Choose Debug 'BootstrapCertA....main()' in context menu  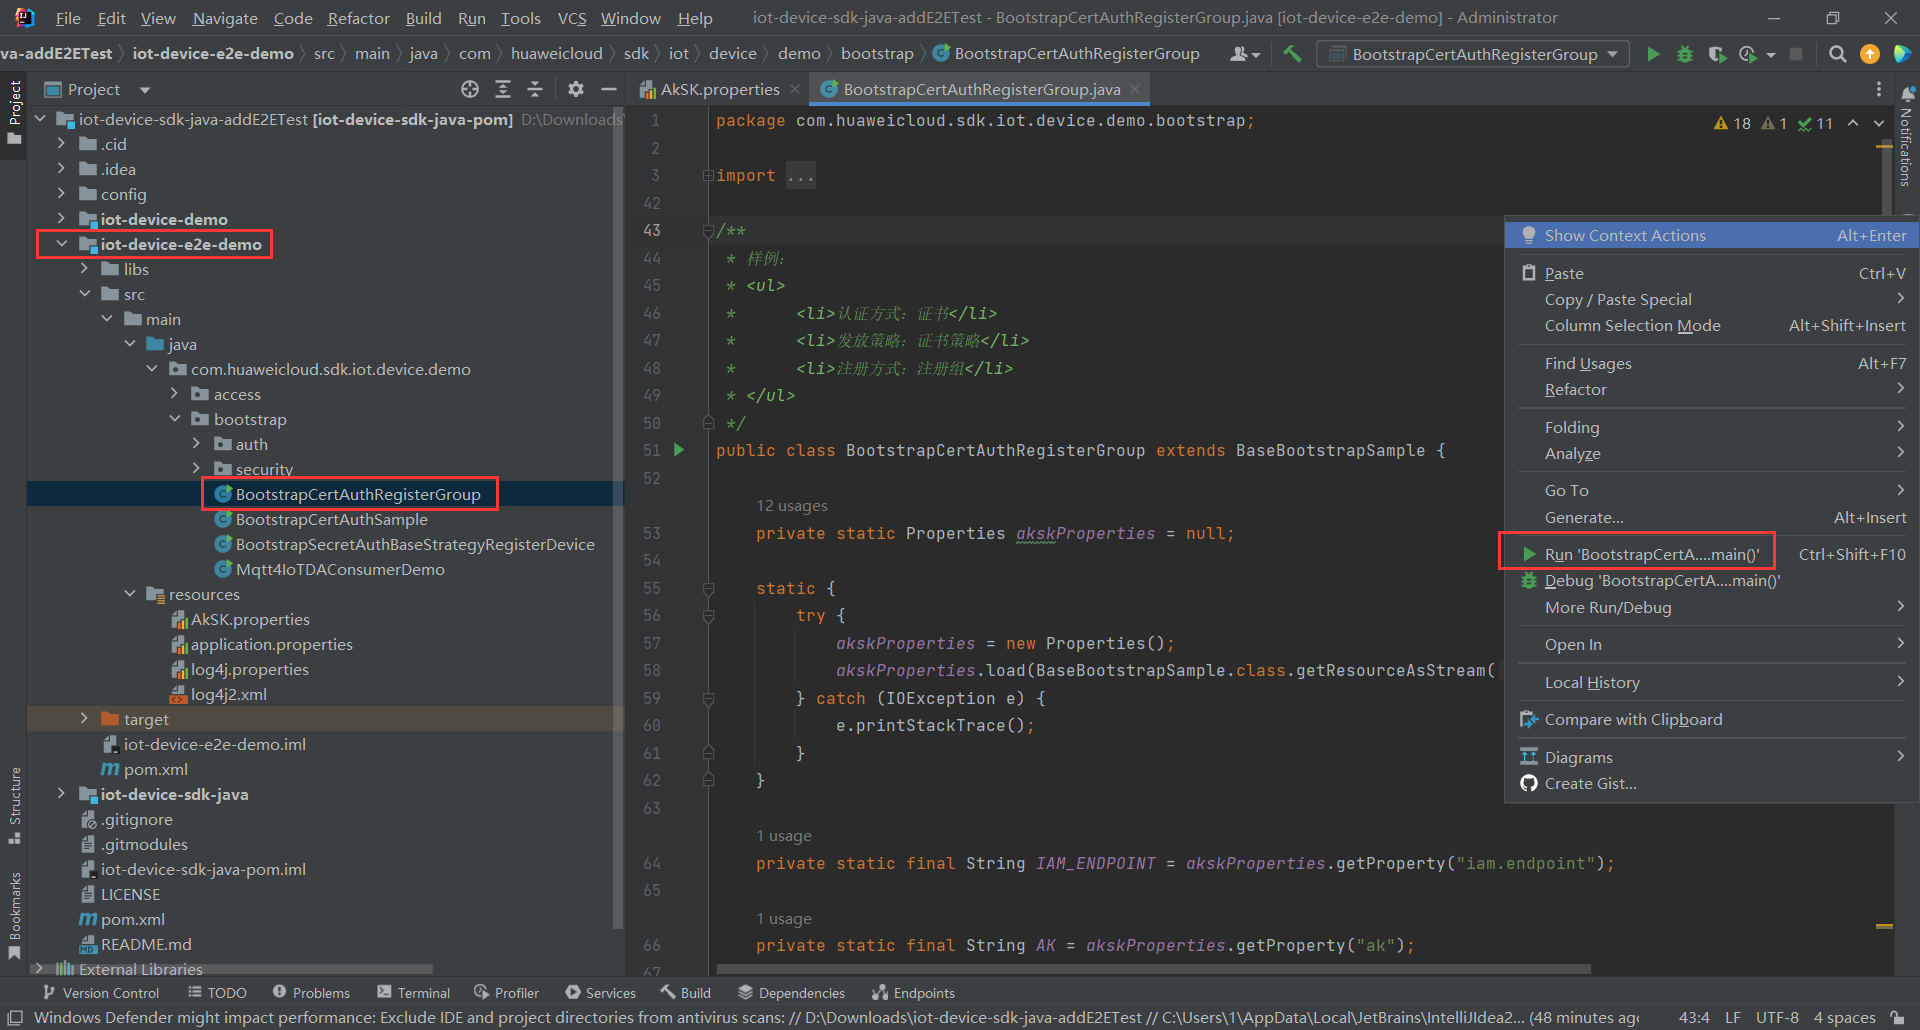pos(1711,580)
